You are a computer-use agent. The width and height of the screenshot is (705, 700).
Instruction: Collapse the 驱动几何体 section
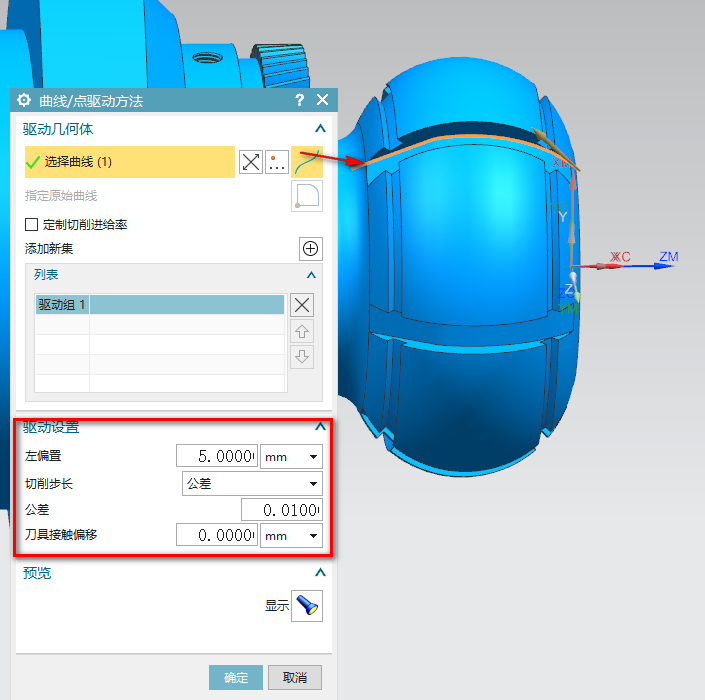coord(320,129)
